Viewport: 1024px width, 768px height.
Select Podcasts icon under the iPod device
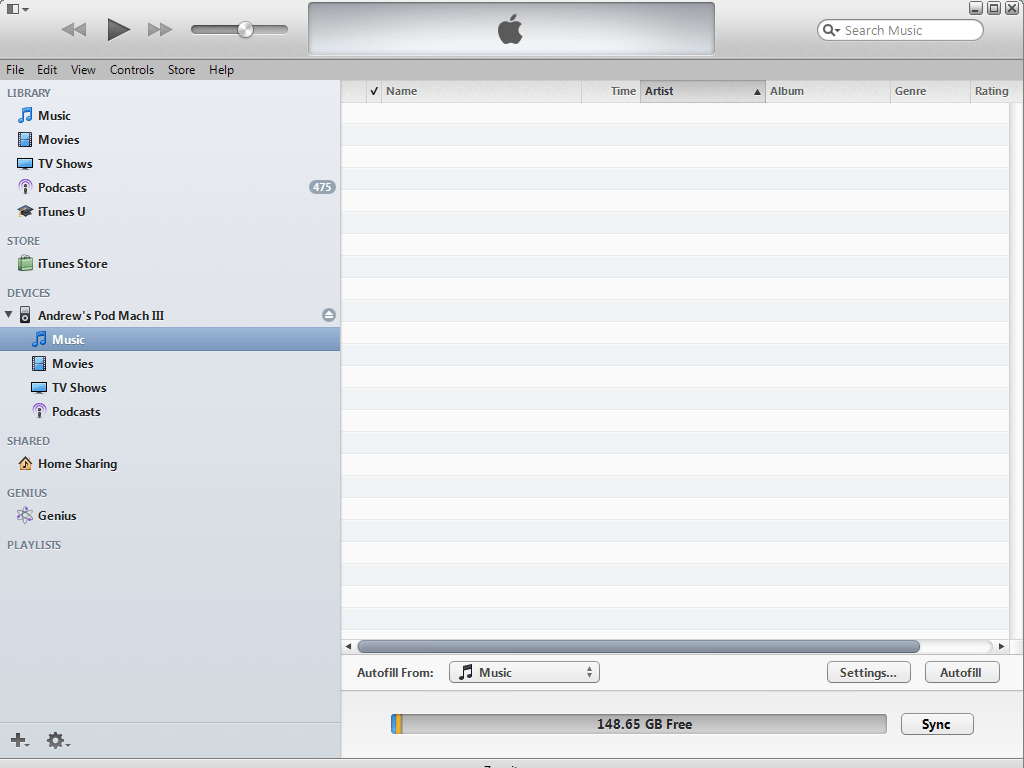click(x=39, y=411)
